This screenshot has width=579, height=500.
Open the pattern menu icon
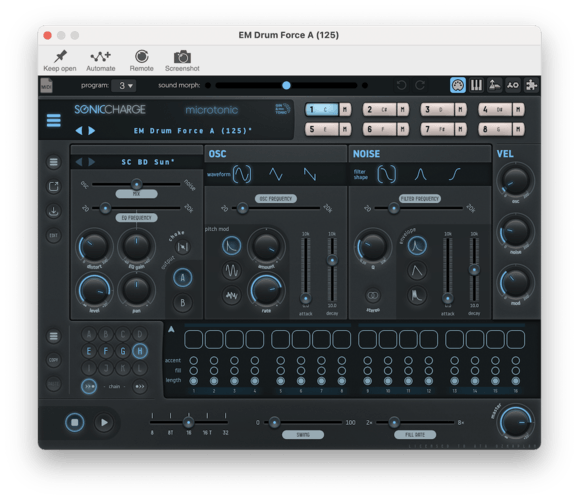coord(54,336)
